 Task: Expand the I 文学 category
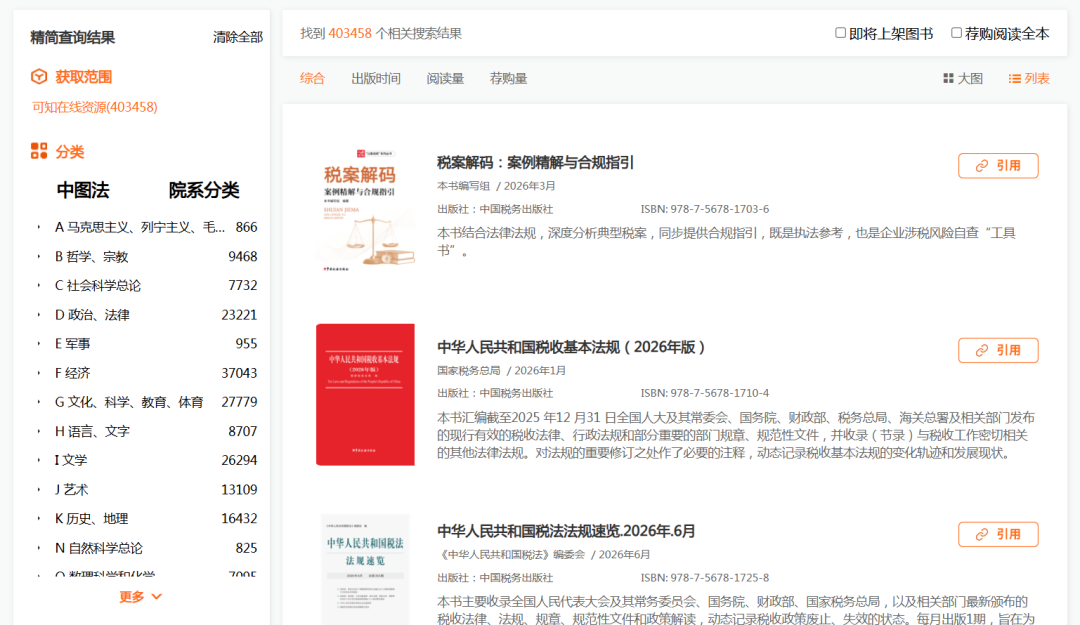click(x=39, y=460)
